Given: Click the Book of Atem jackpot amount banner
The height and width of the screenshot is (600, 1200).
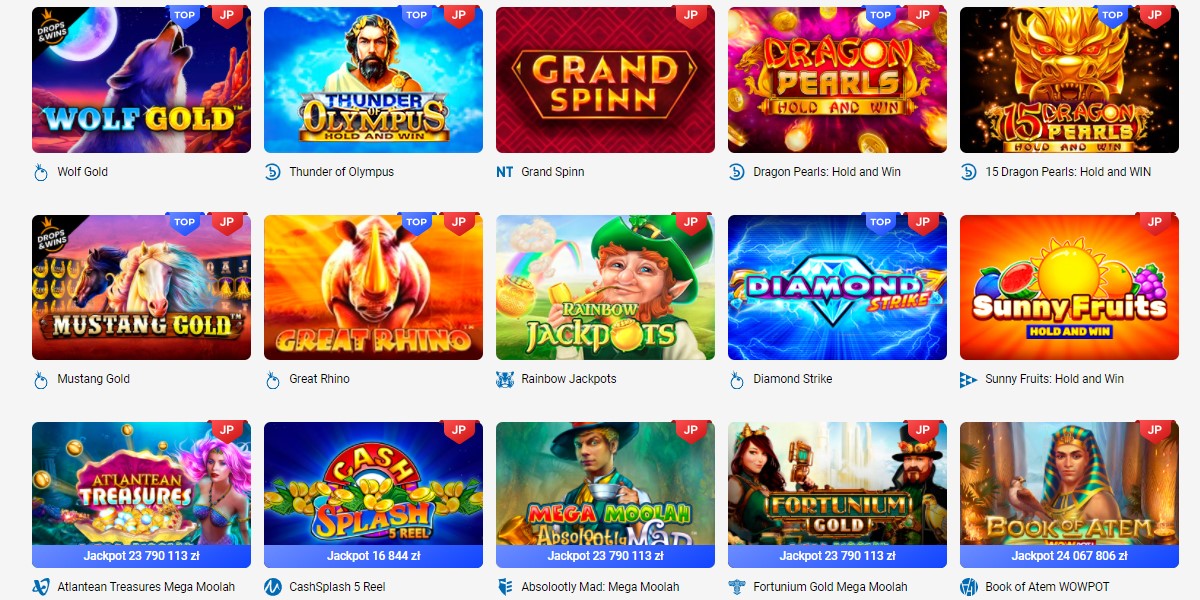Looking at the screenshot, I should tap(1069, 556).
